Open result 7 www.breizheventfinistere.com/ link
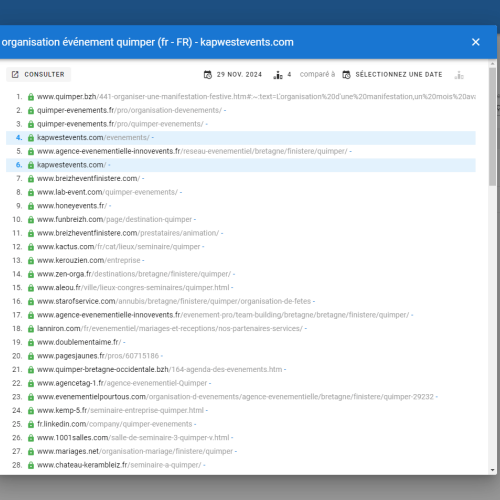 tap(89, 179)
